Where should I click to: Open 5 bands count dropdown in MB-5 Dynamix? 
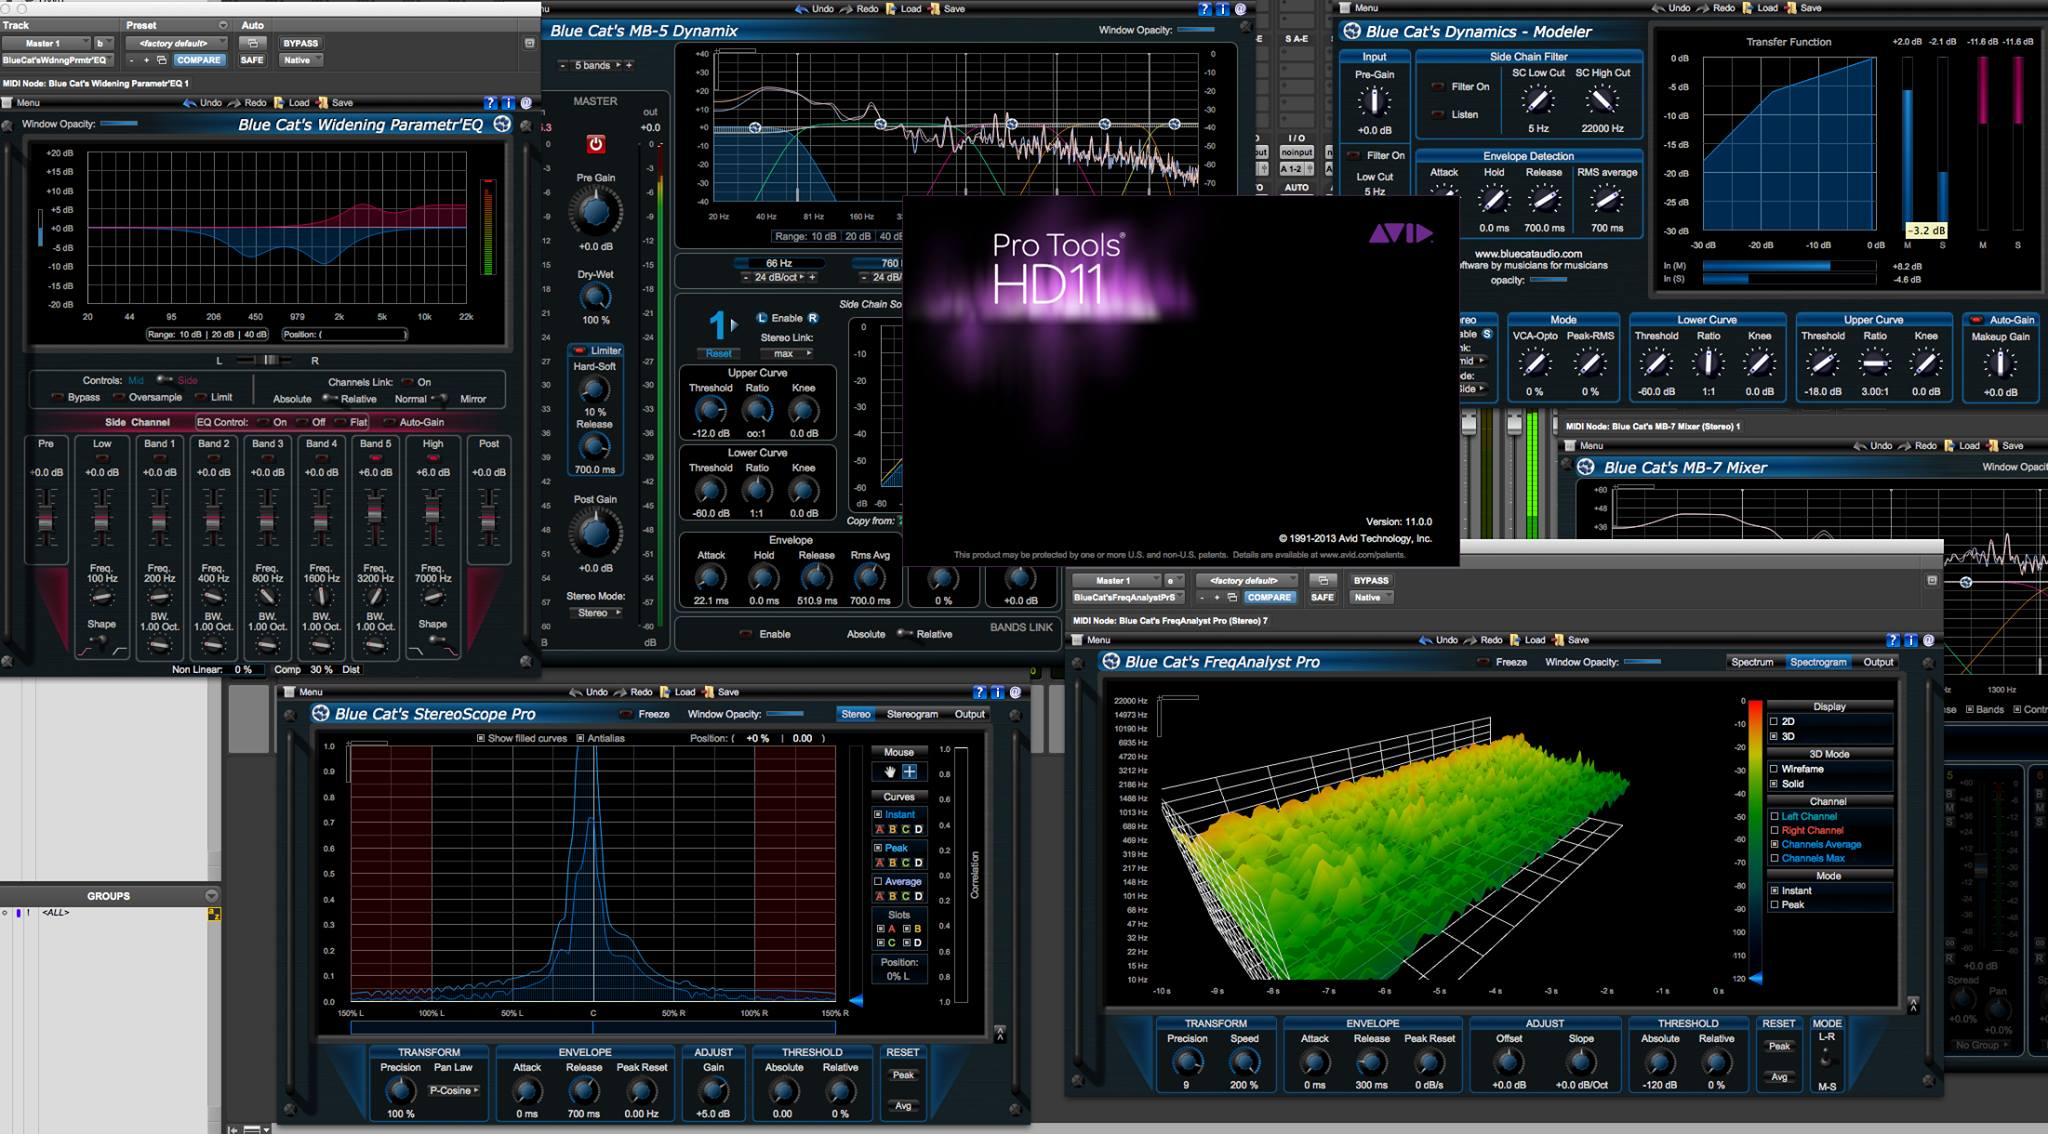596,65
